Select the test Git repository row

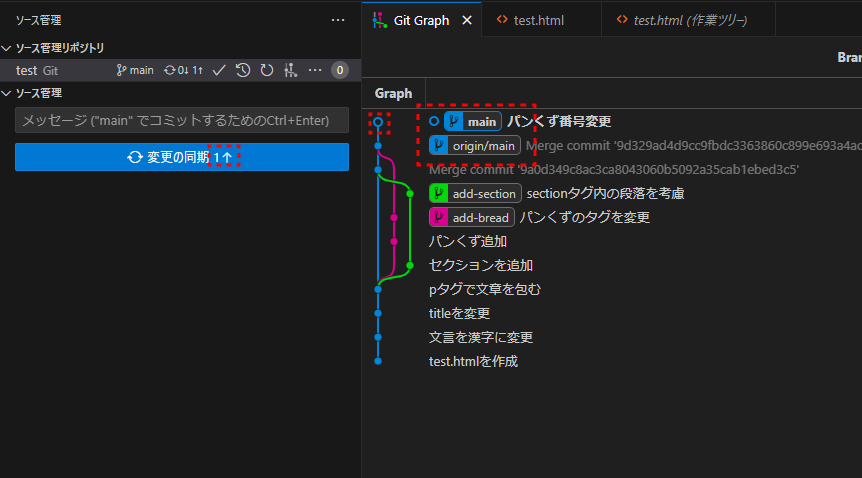pos(180,70)
